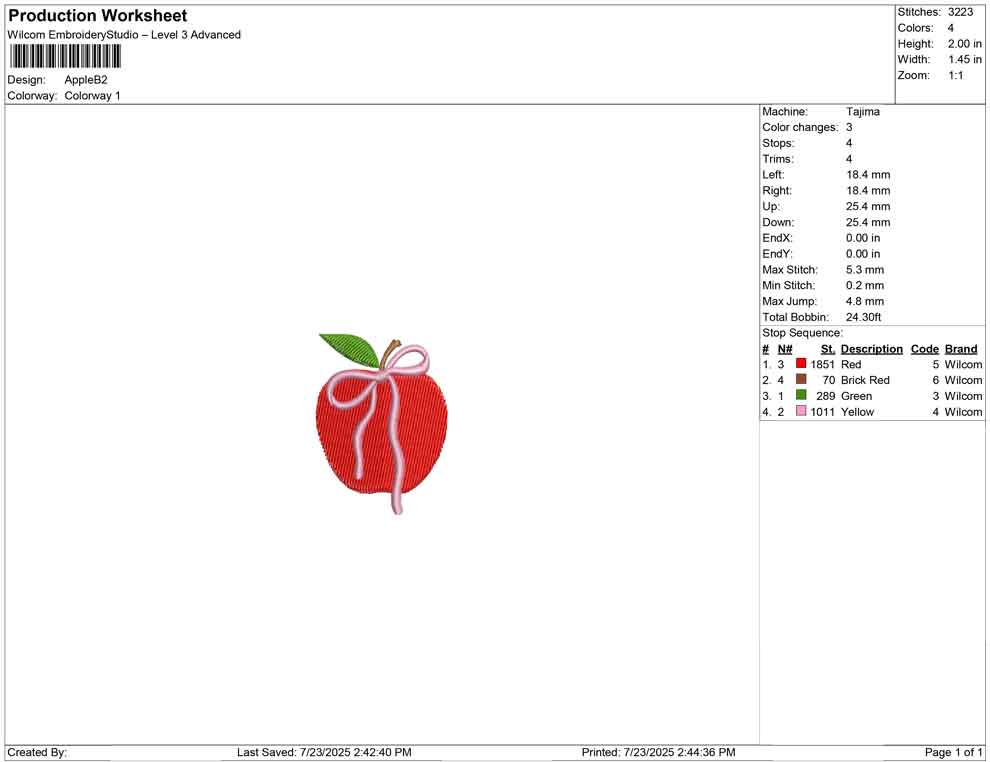Viewport: 990px width, 762px height.
Task: Click the 'Trims:' label
Action: click(778, 158)
